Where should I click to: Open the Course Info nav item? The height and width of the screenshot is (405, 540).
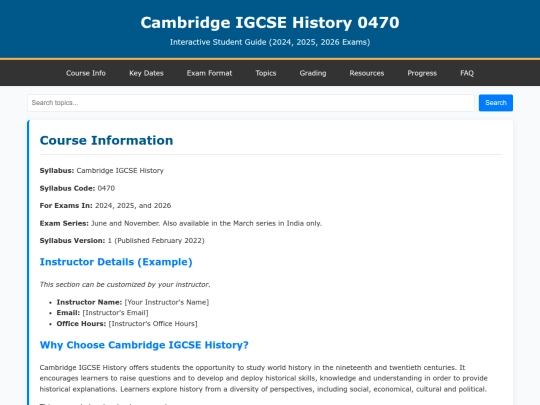(x=86, y=73)
